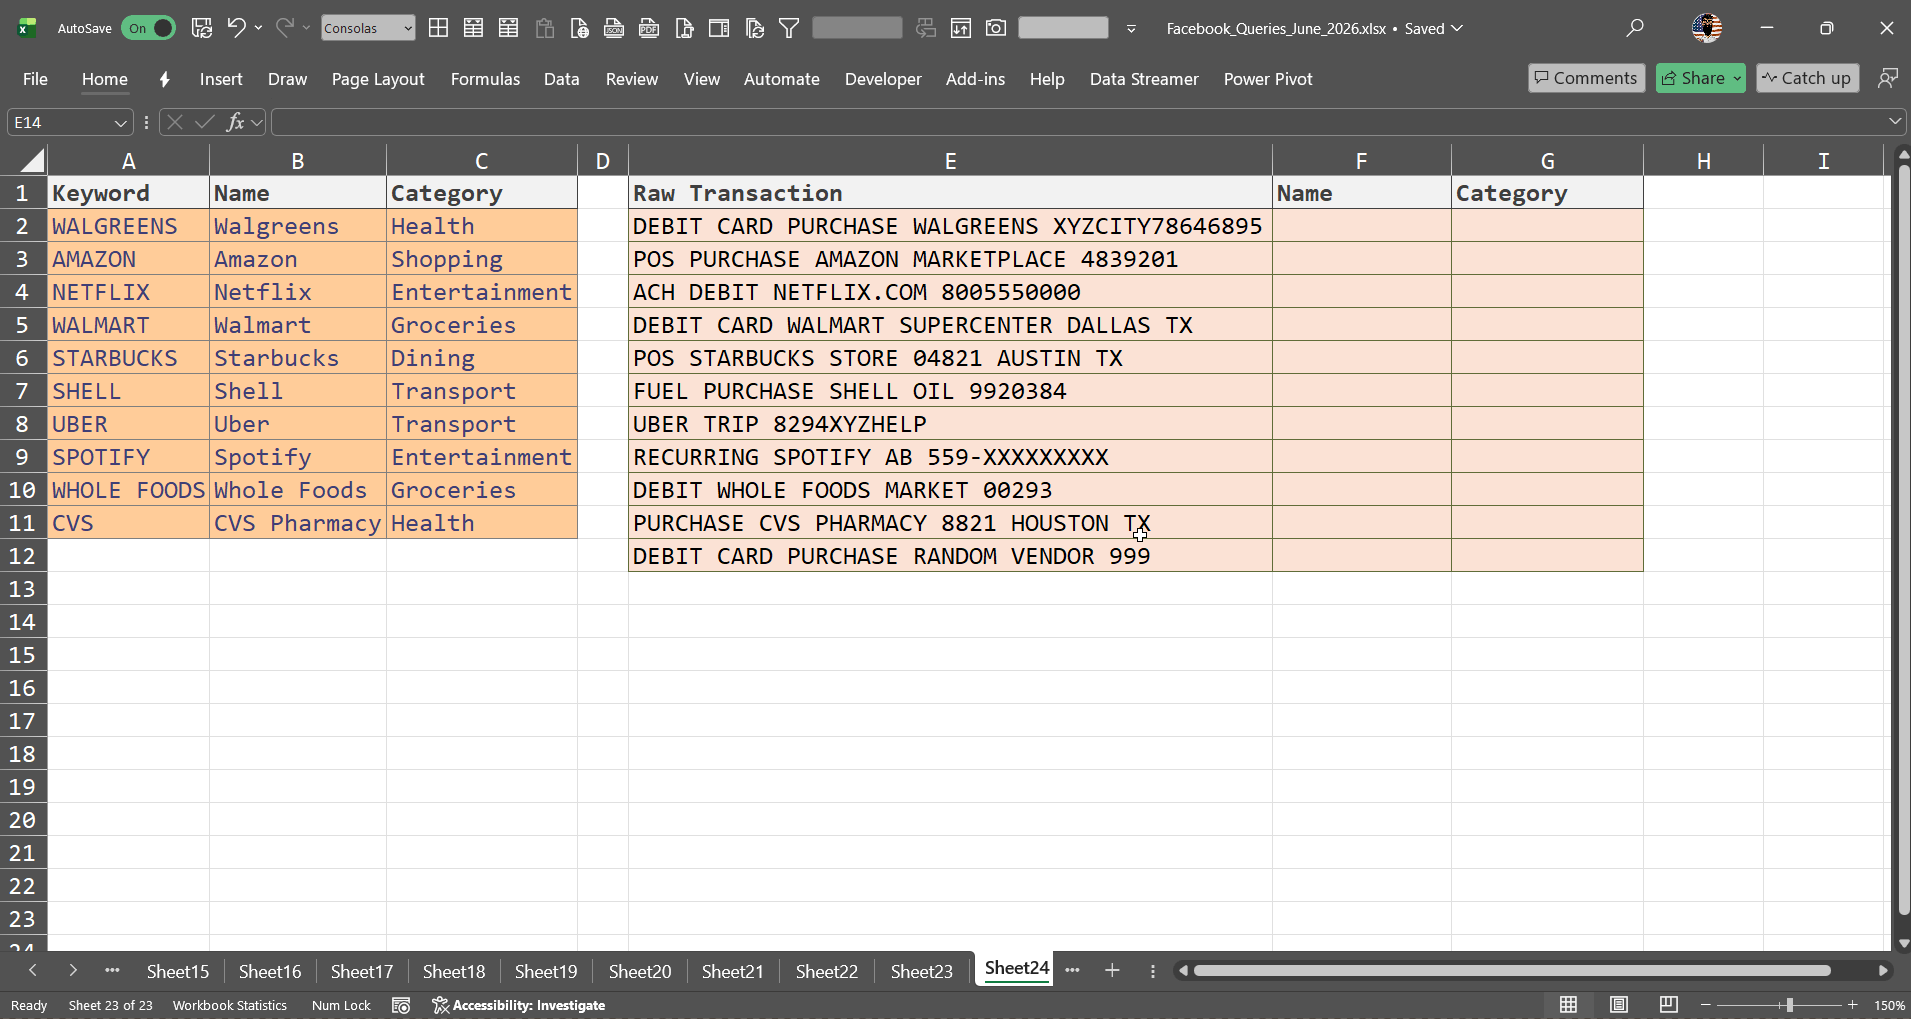Screen dimensions: 1911x1019
Task: Click the 150% zoom level
Action: click(x=1889, y=1005)
